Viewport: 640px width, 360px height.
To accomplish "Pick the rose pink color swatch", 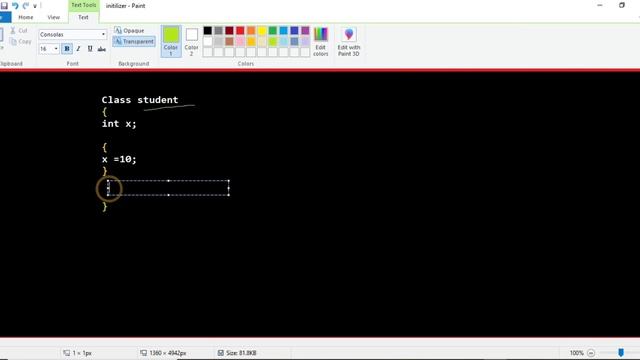I will tap(240, 41).
